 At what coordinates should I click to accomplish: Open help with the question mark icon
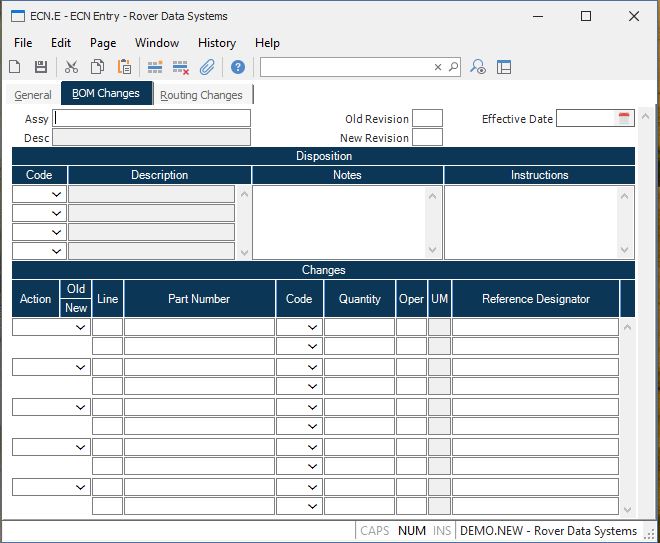238,67
